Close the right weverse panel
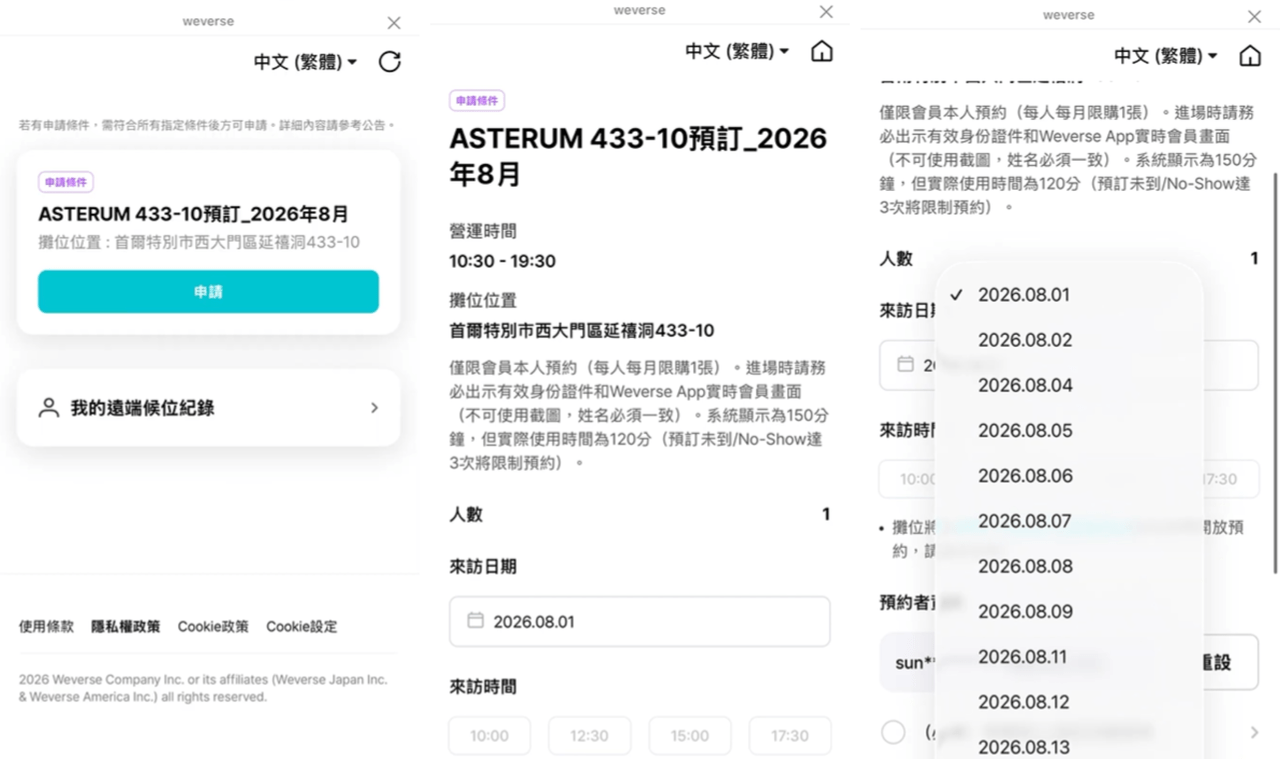Screen dimensions: 1280x759 1254,17
